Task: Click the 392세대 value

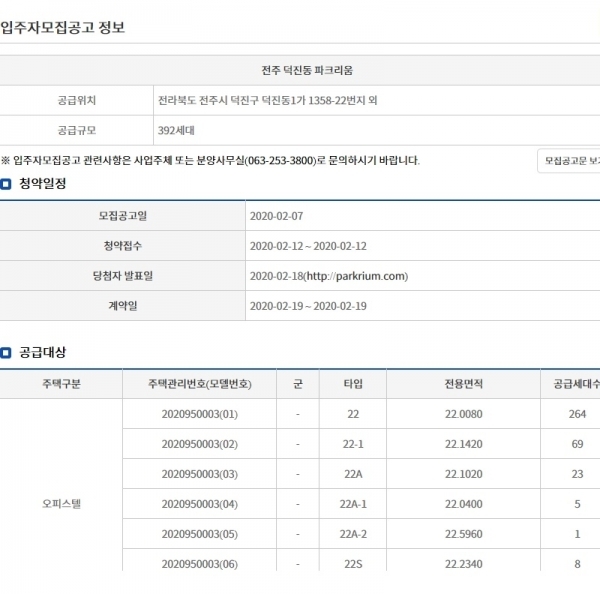Action: [x=176, y=131]
